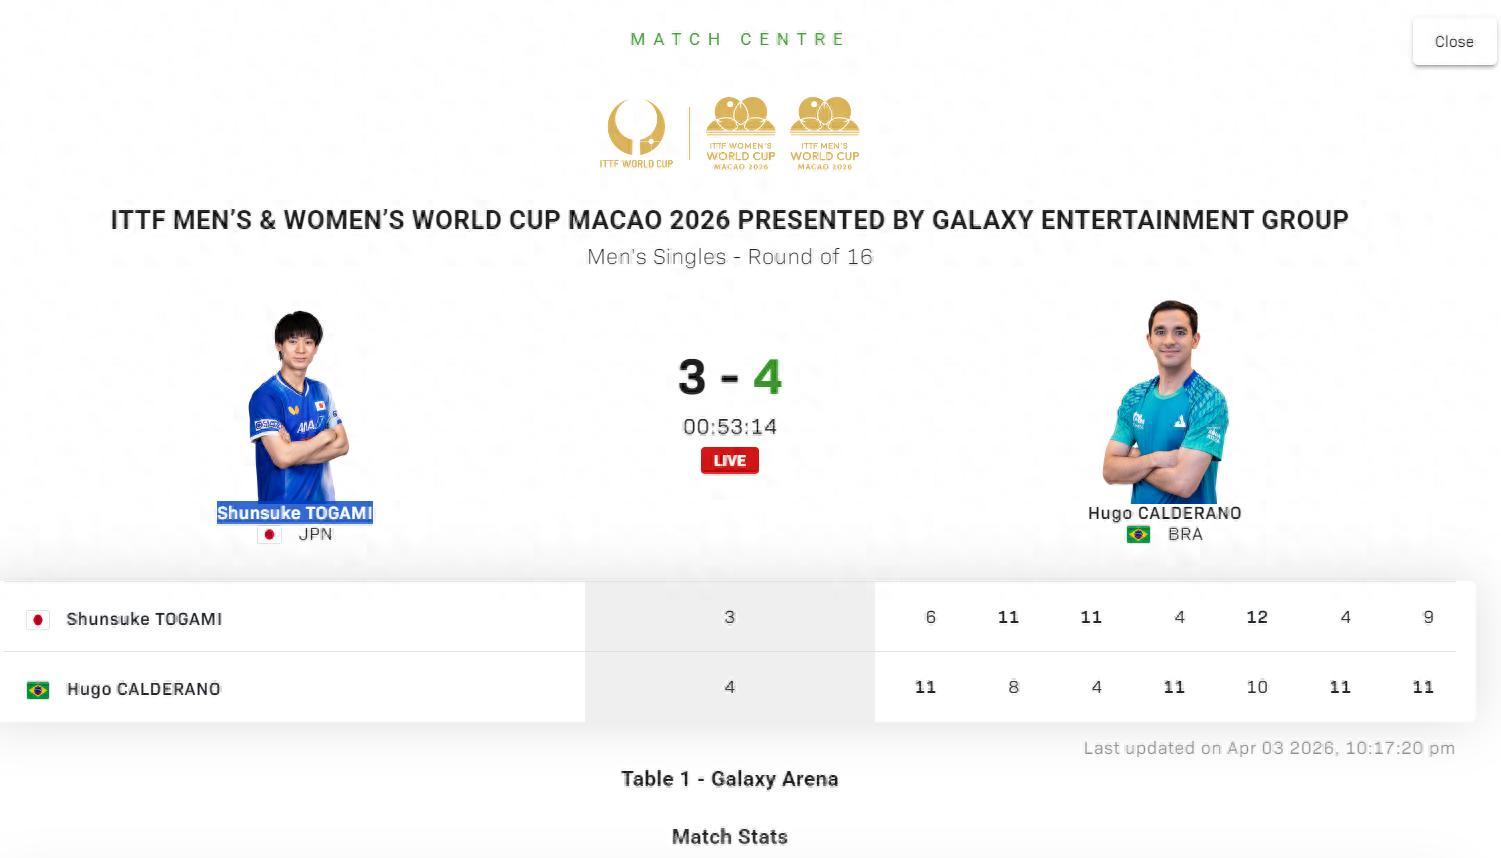Viewport: 1501px width, 858px height.
Task: Click the Japan flag under Togami's photo
Action: tap(269, 535)
